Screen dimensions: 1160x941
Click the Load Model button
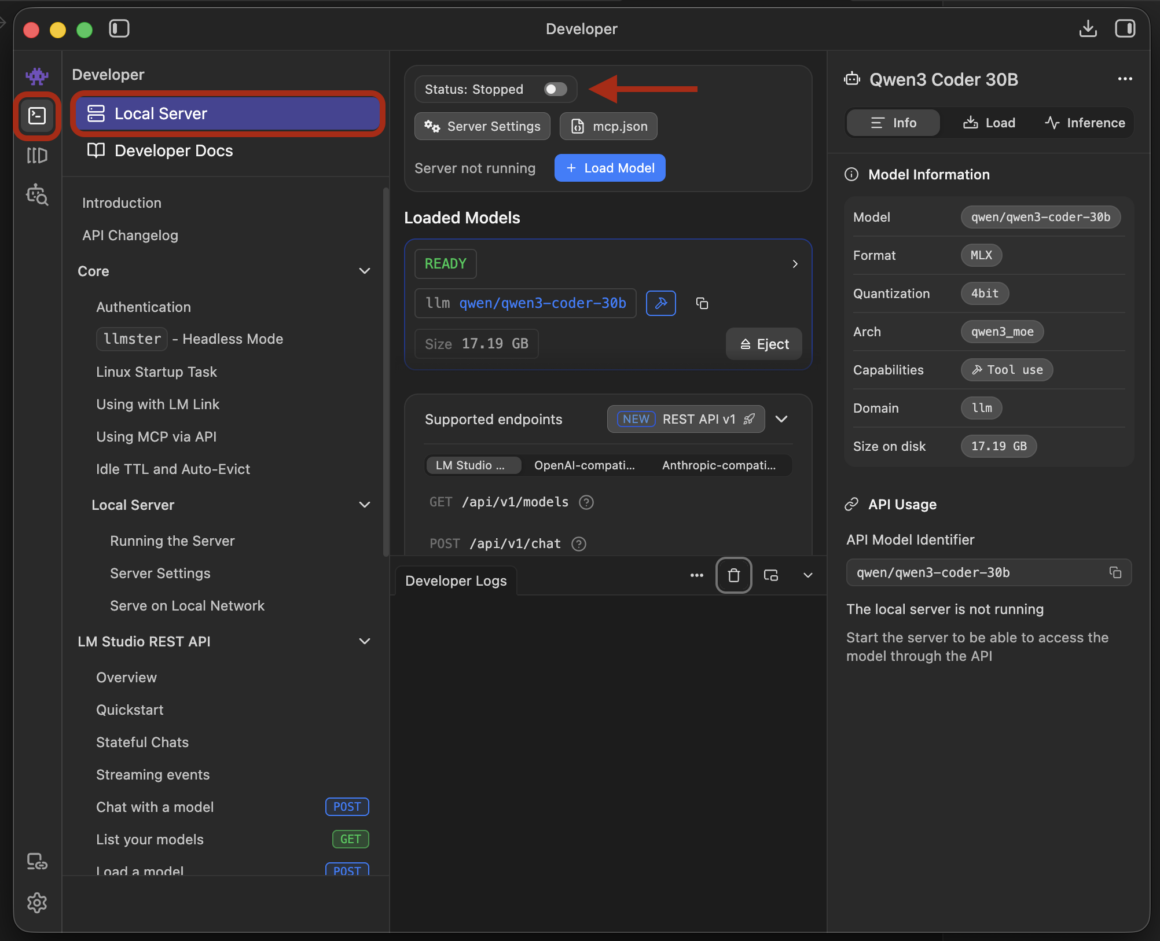click(x=610, y=168)
